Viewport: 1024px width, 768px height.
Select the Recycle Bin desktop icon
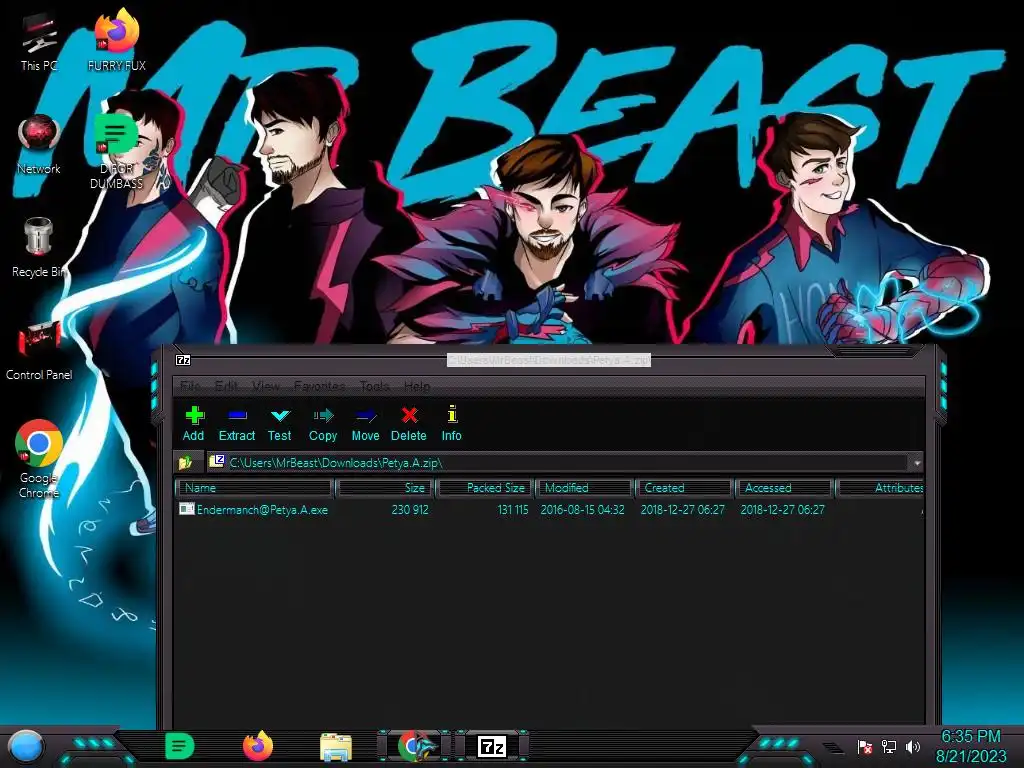pos(39,248)
